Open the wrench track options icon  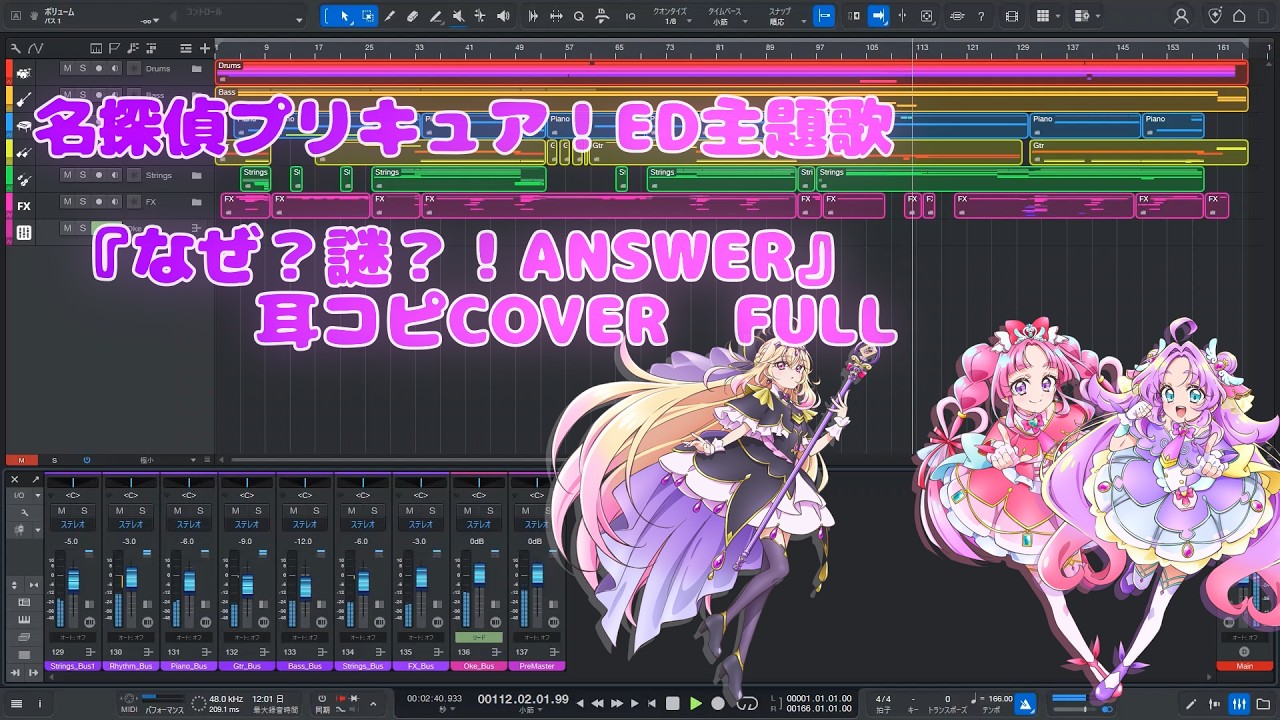click(15, 48)
